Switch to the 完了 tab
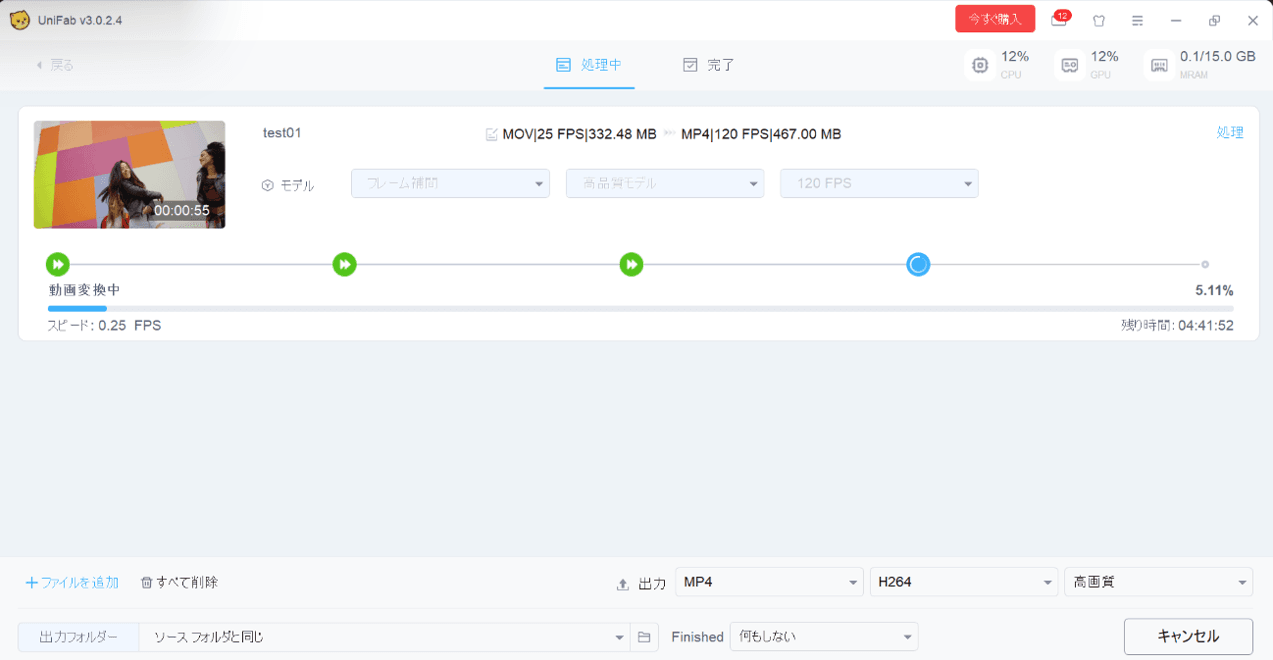 click(708, 65)
